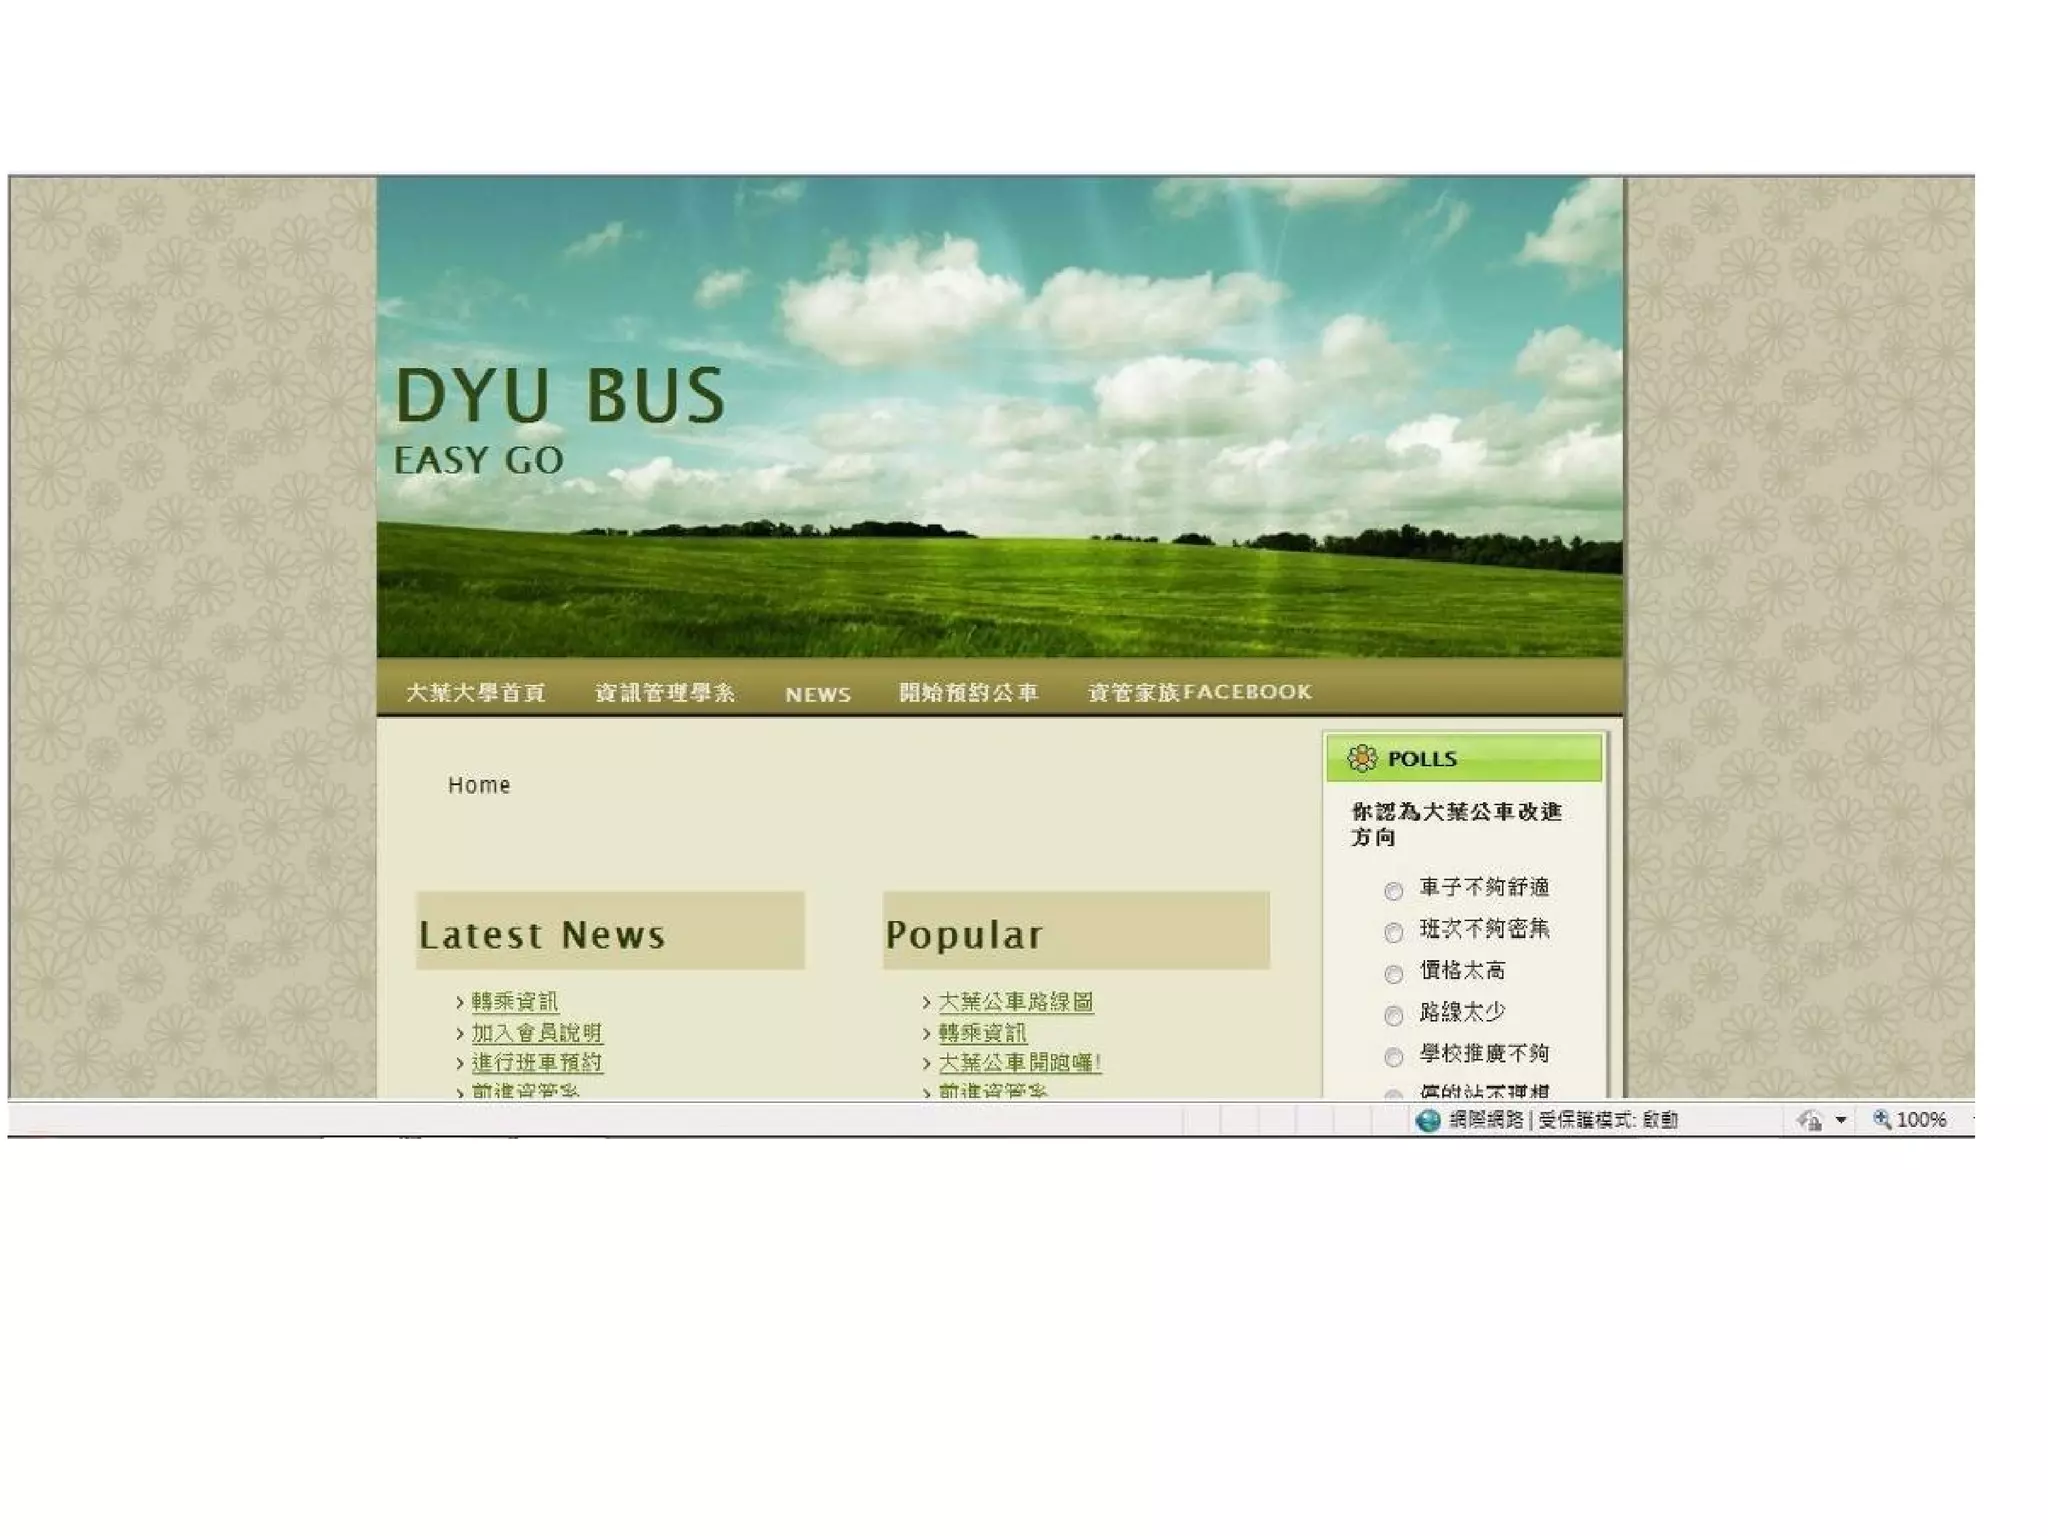2048x1536 pixels.
Task: Click the Home breadcrumb text
Action: coord(478,785)
